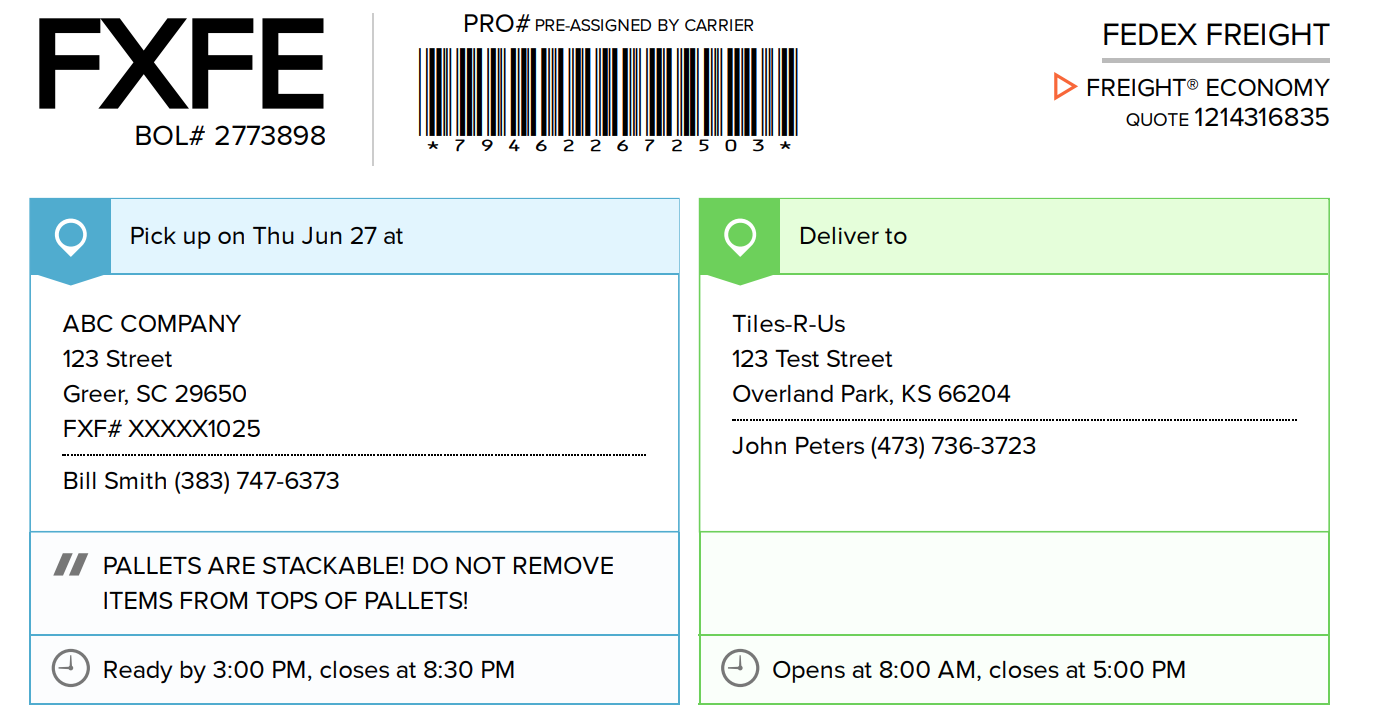
Task: Click Bill Smith's phone number (383) 747-6373
Action: pos(257,481)
